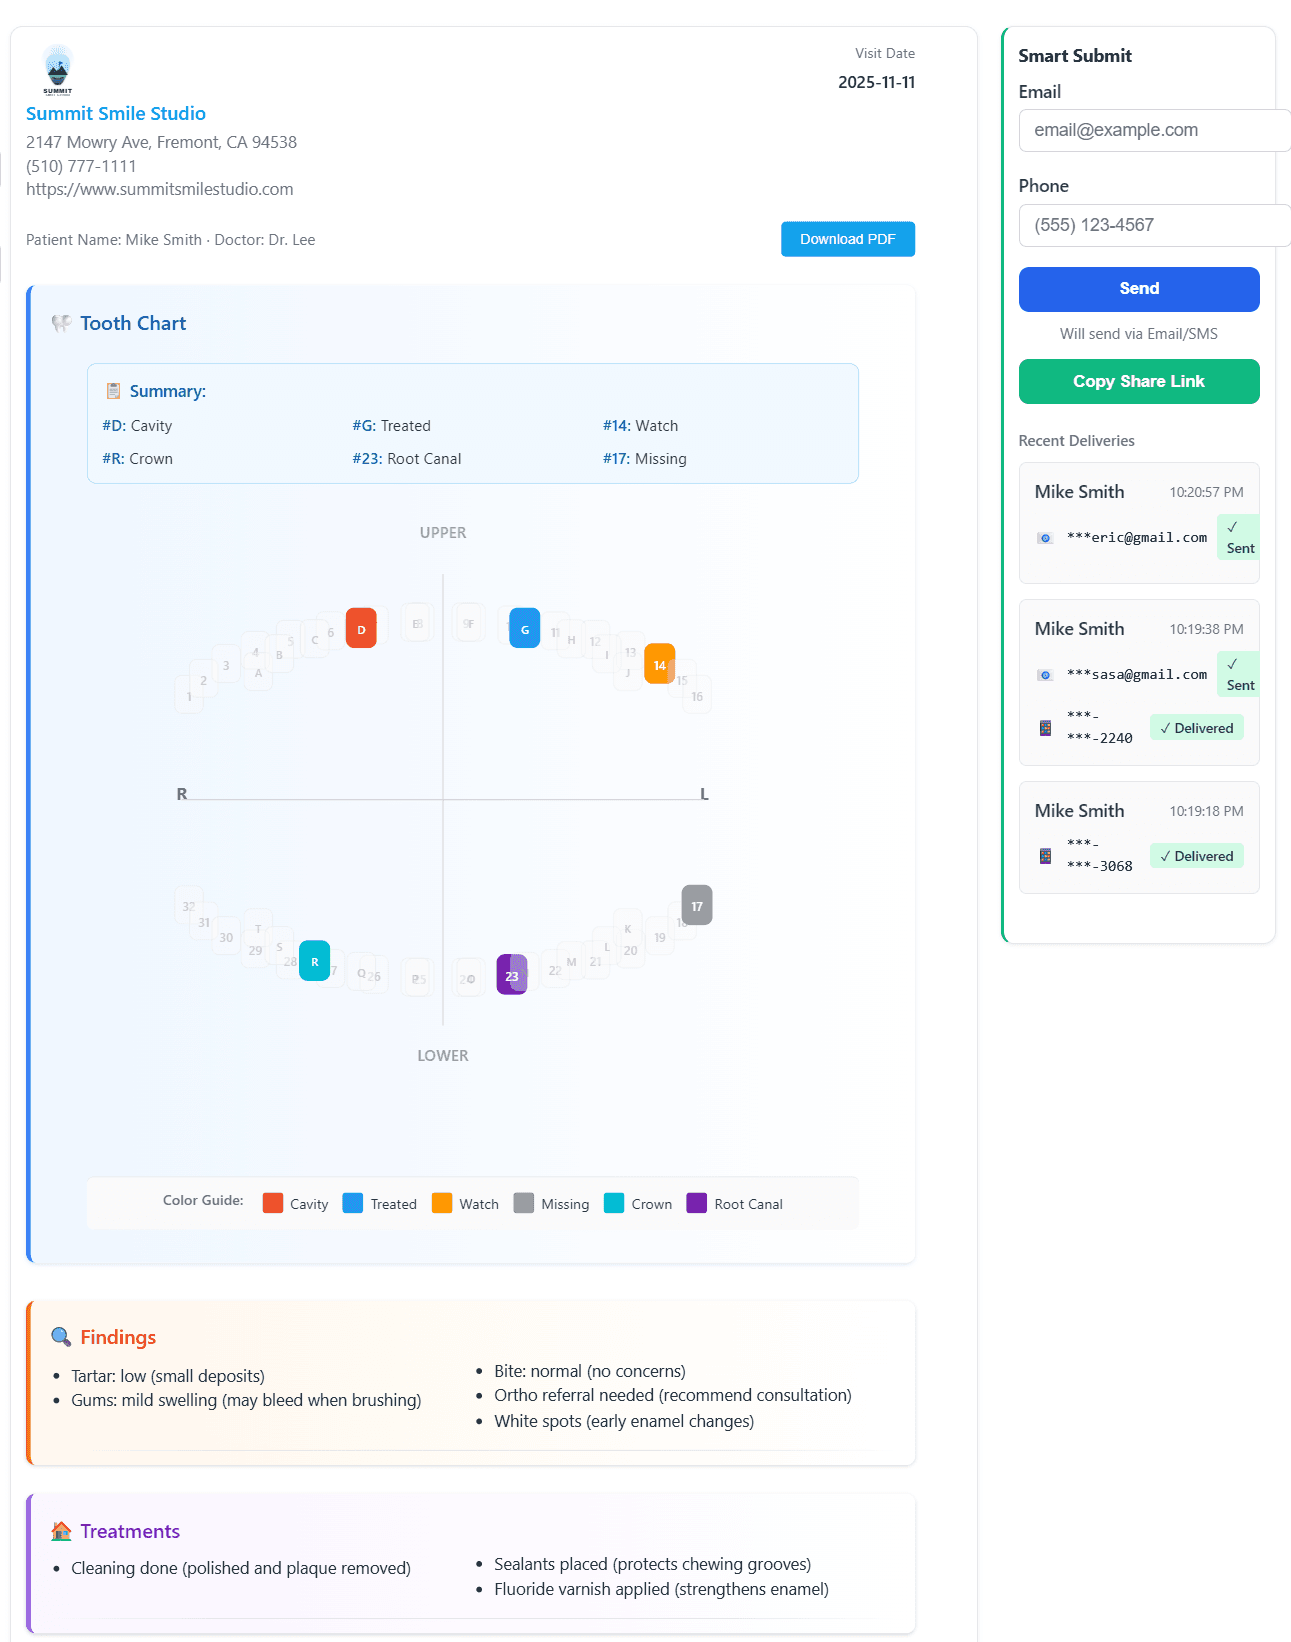
Task: Select the gray missing tooth 17
Action: click(x=697, y=905)
